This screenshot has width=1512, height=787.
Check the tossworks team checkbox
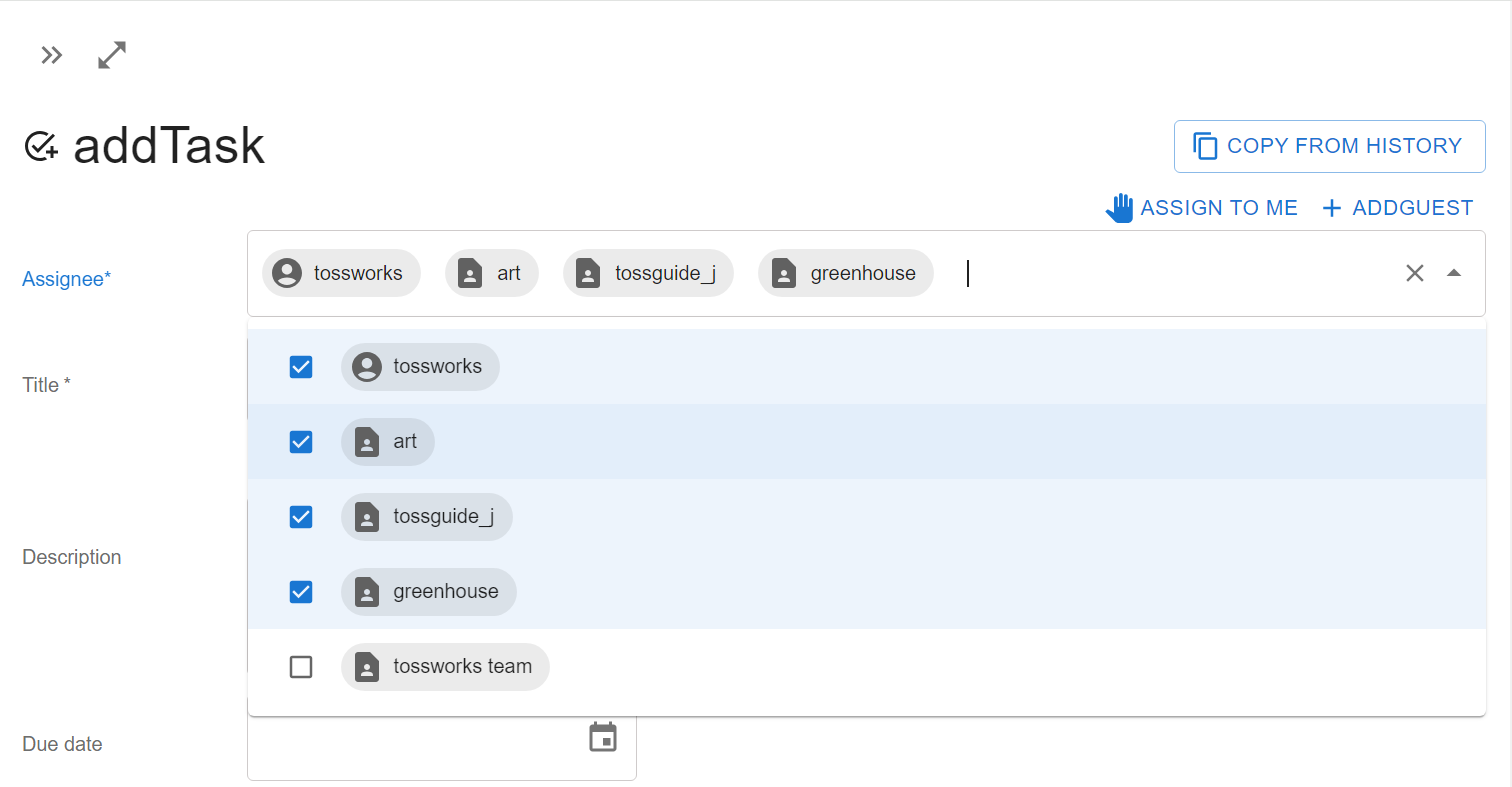[301, 667]
